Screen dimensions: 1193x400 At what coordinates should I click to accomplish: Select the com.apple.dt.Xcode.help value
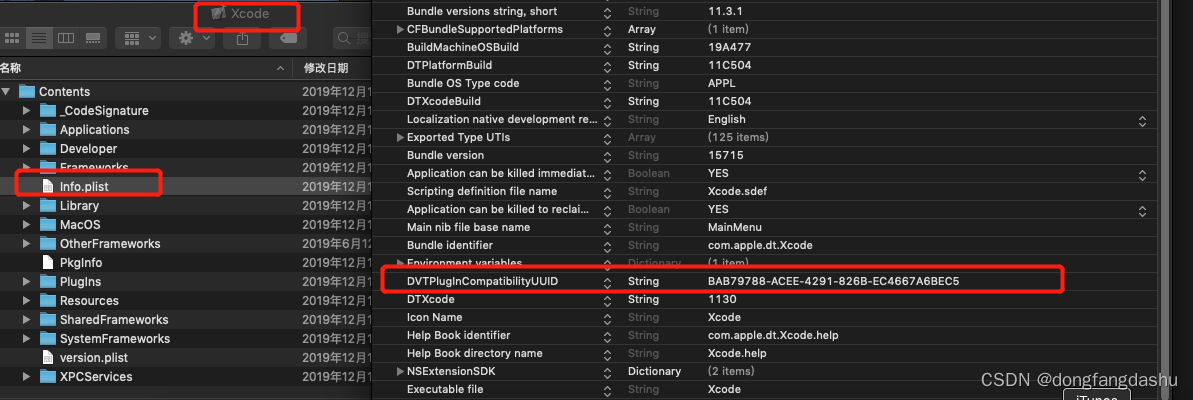click(773, 335)
